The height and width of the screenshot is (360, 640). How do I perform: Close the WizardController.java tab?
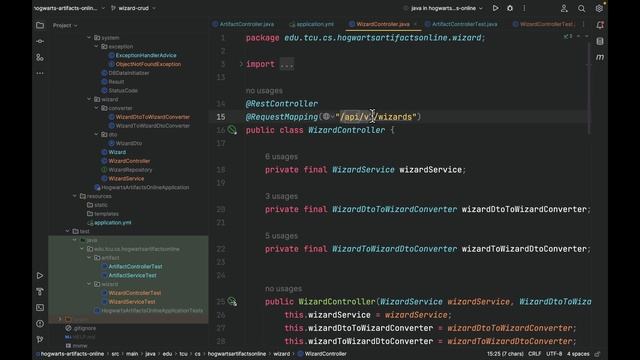tap(416, 24)
